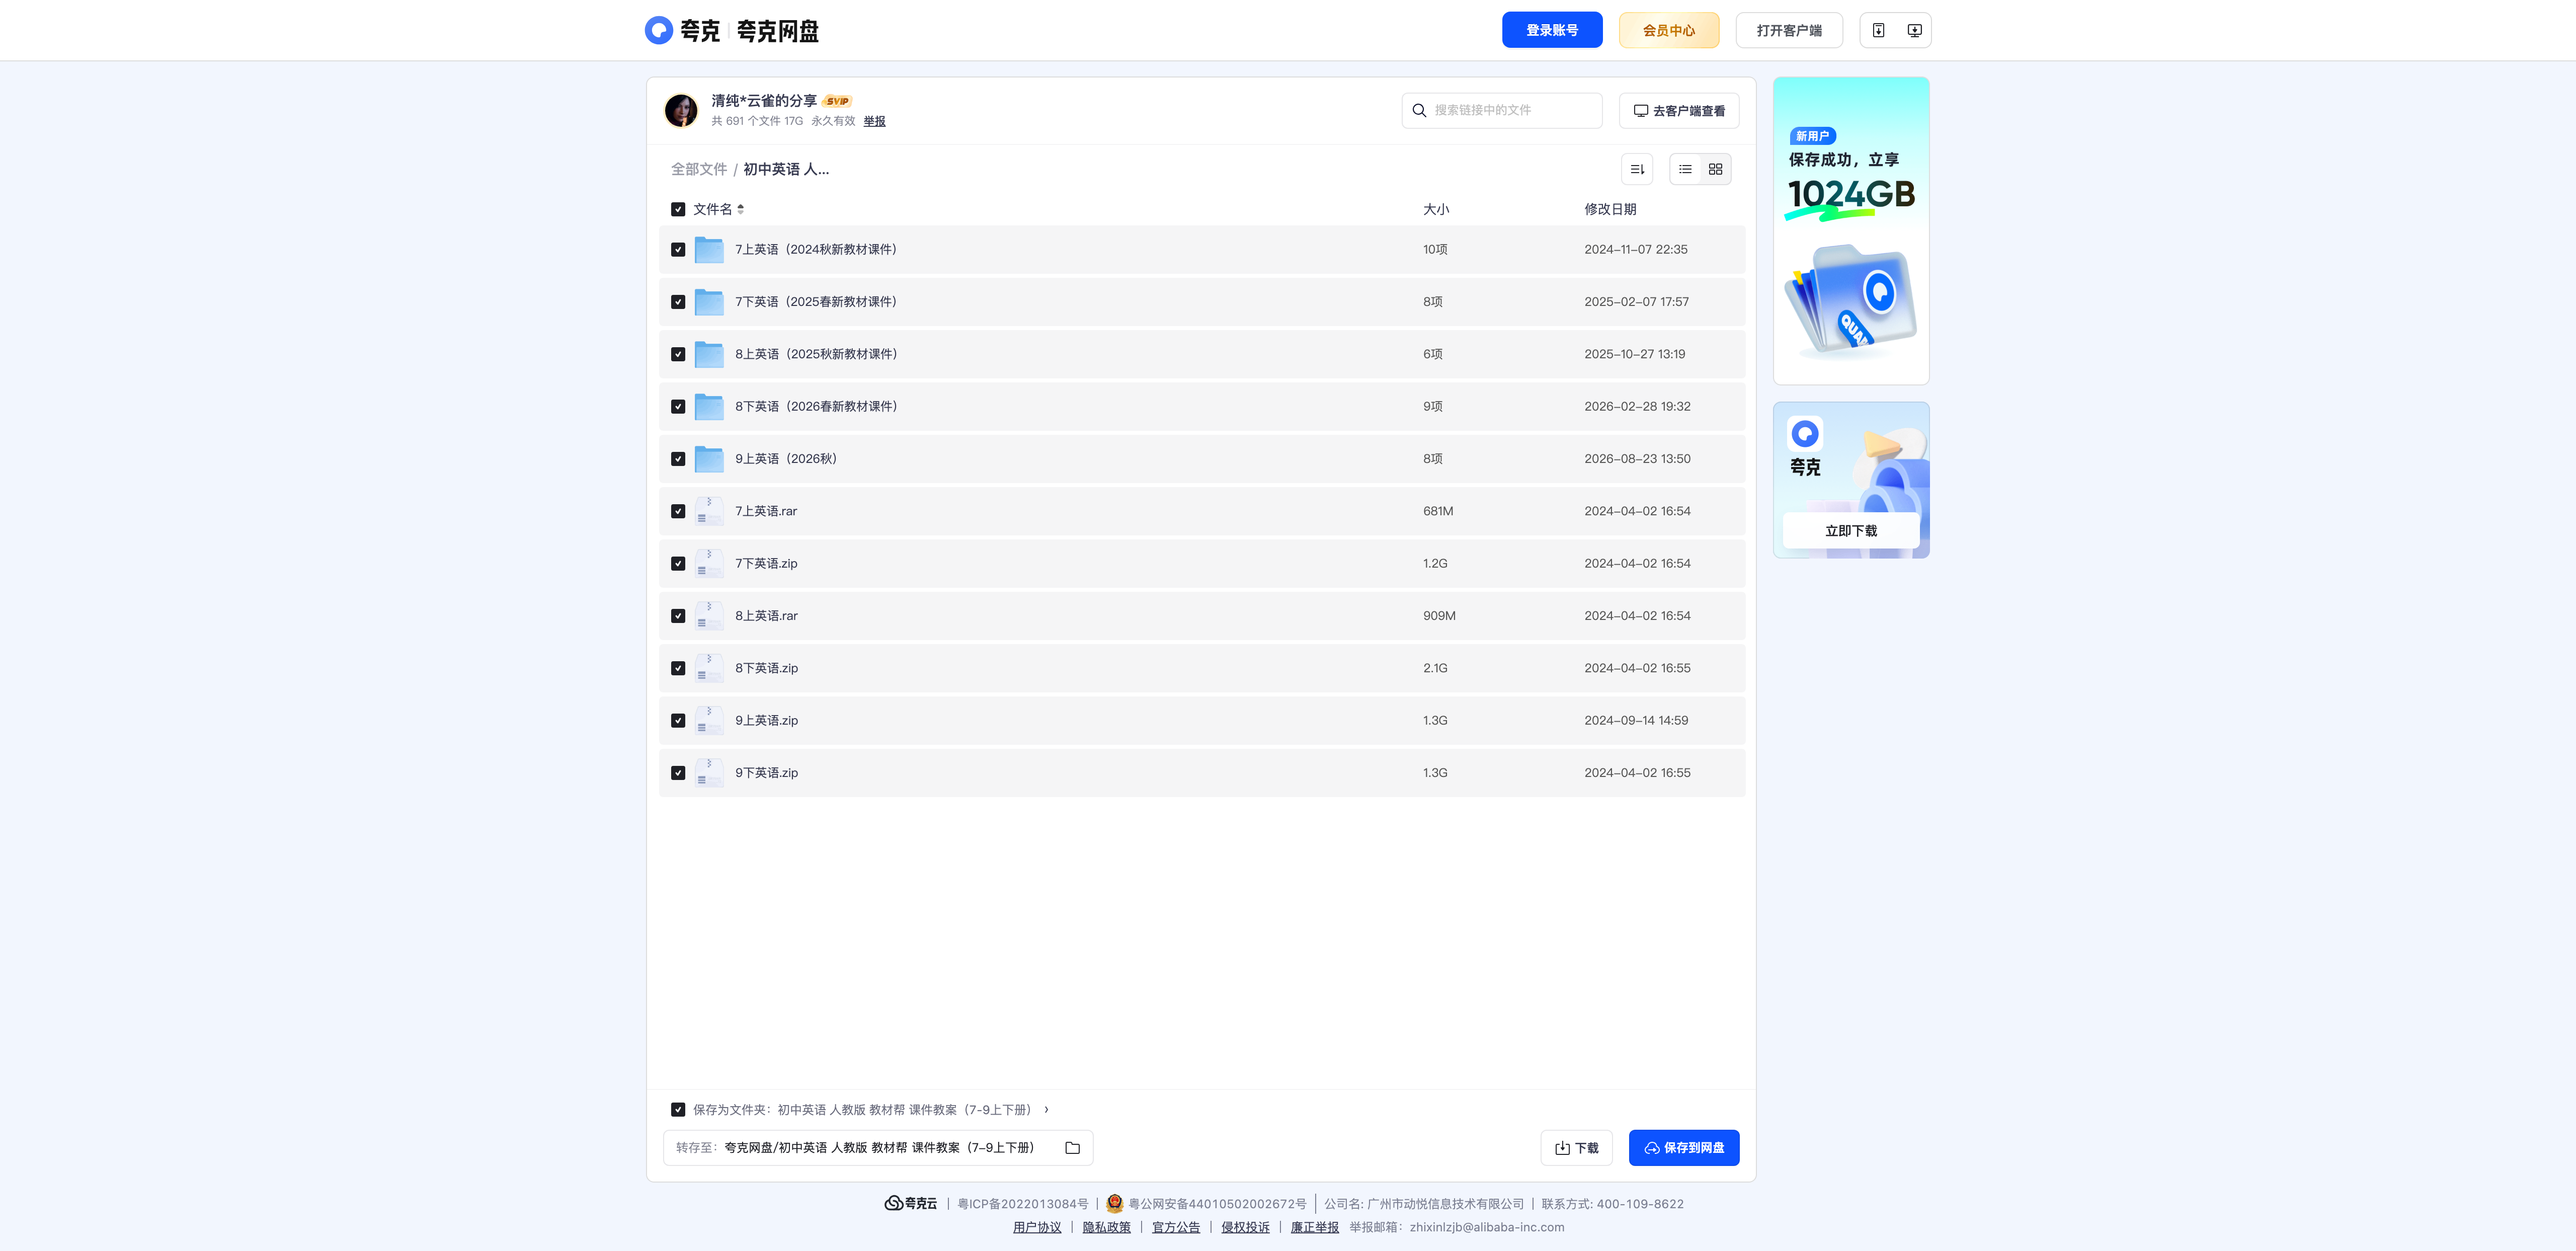This screenshot has width=2576, height=1251.
Task: Click the SVIP badge next to sharer name
Action: tap(837, 101)
